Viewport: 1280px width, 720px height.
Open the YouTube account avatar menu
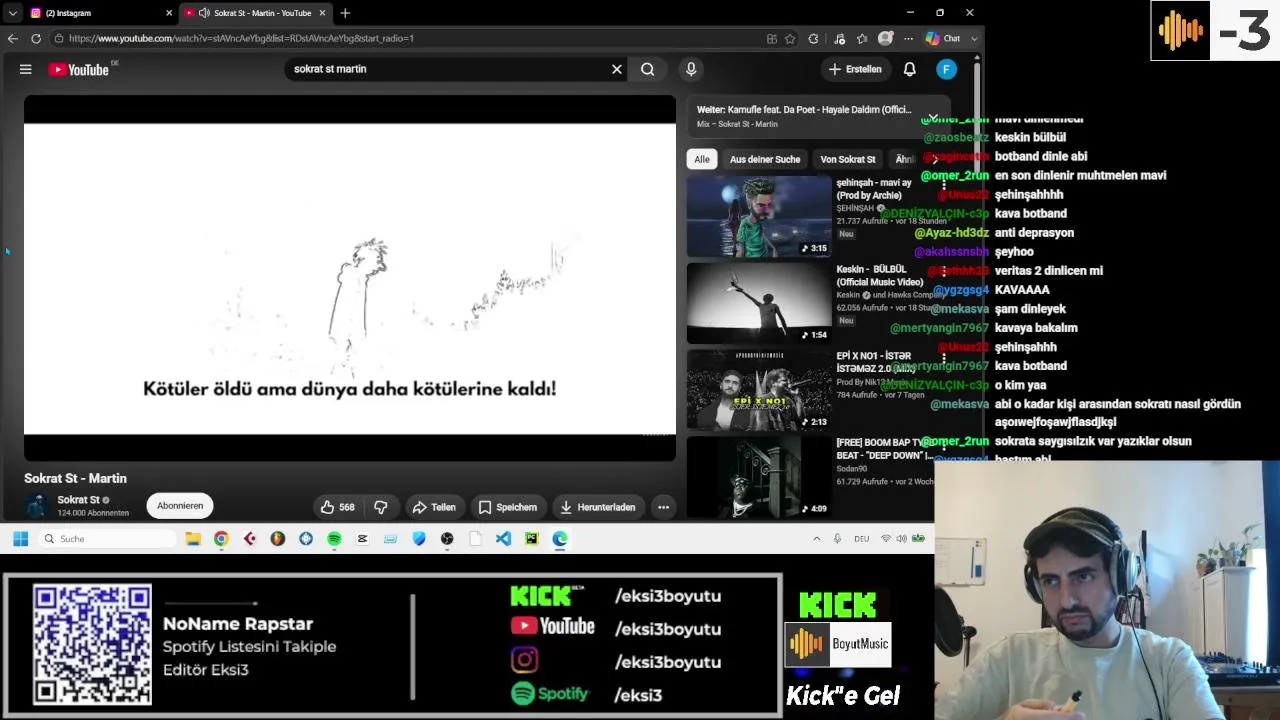[x=947, y=69]
